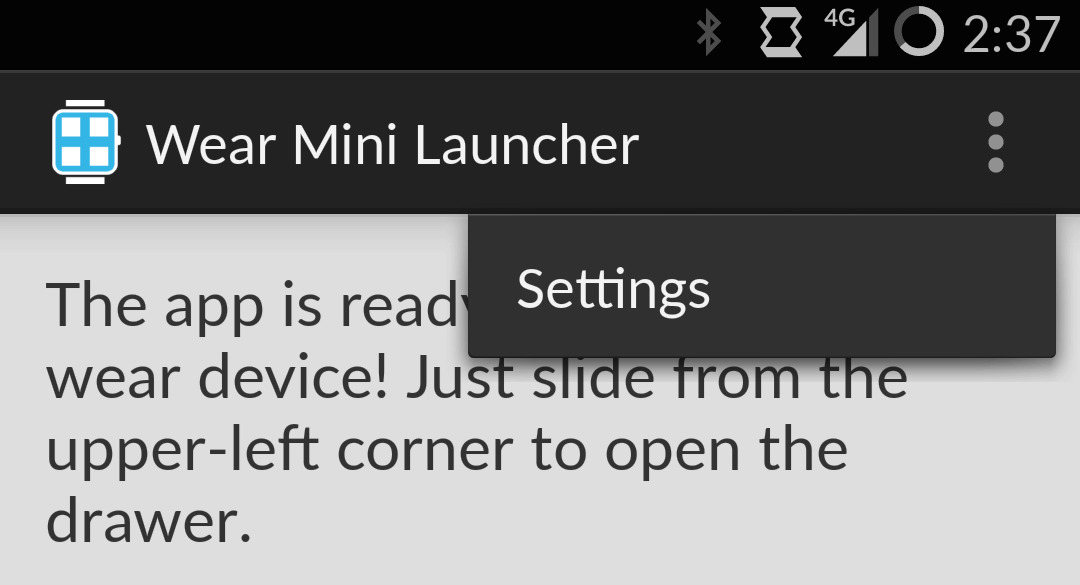Click the small 4G label above signal bars
This screenshot has width=1080, height=585.
[x=840, y=17]
